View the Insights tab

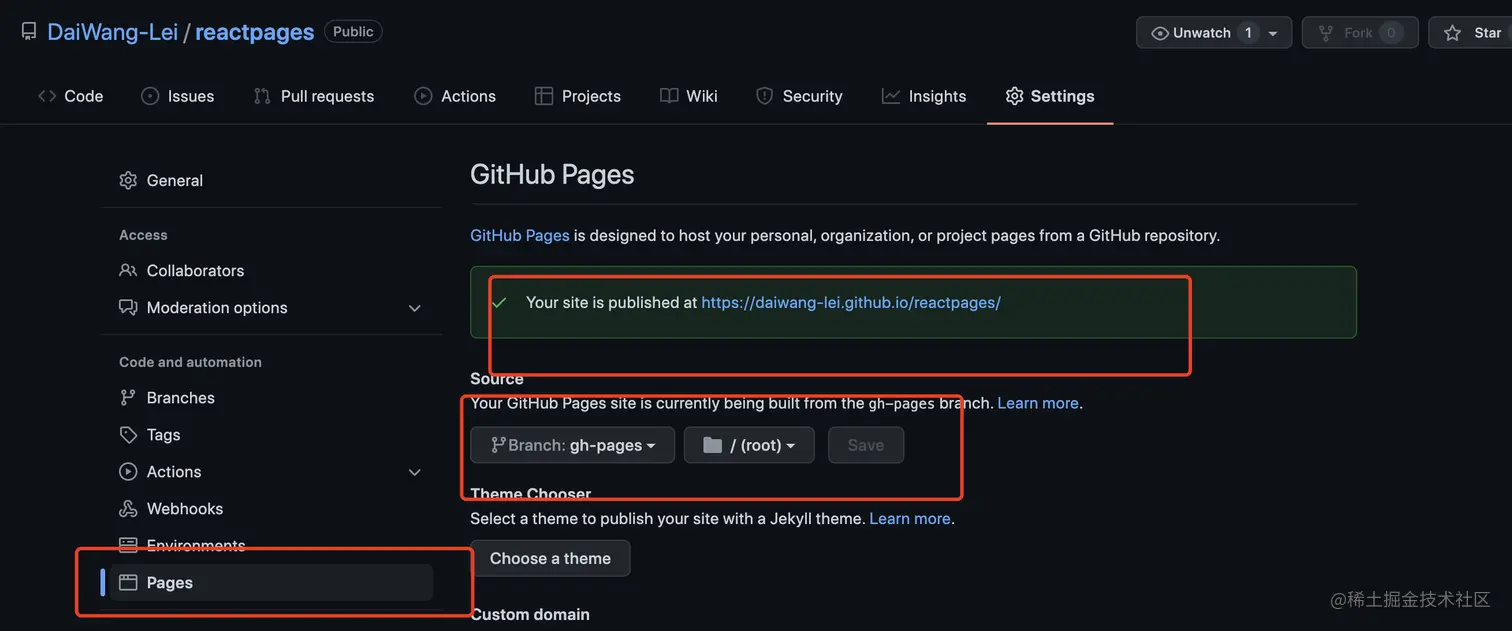pos(924,96)
